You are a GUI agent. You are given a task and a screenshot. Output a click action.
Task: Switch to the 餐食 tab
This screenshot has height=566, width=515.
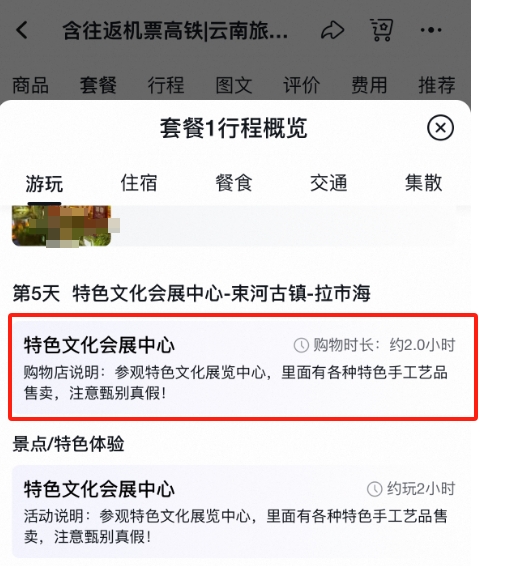click(234, 183)
